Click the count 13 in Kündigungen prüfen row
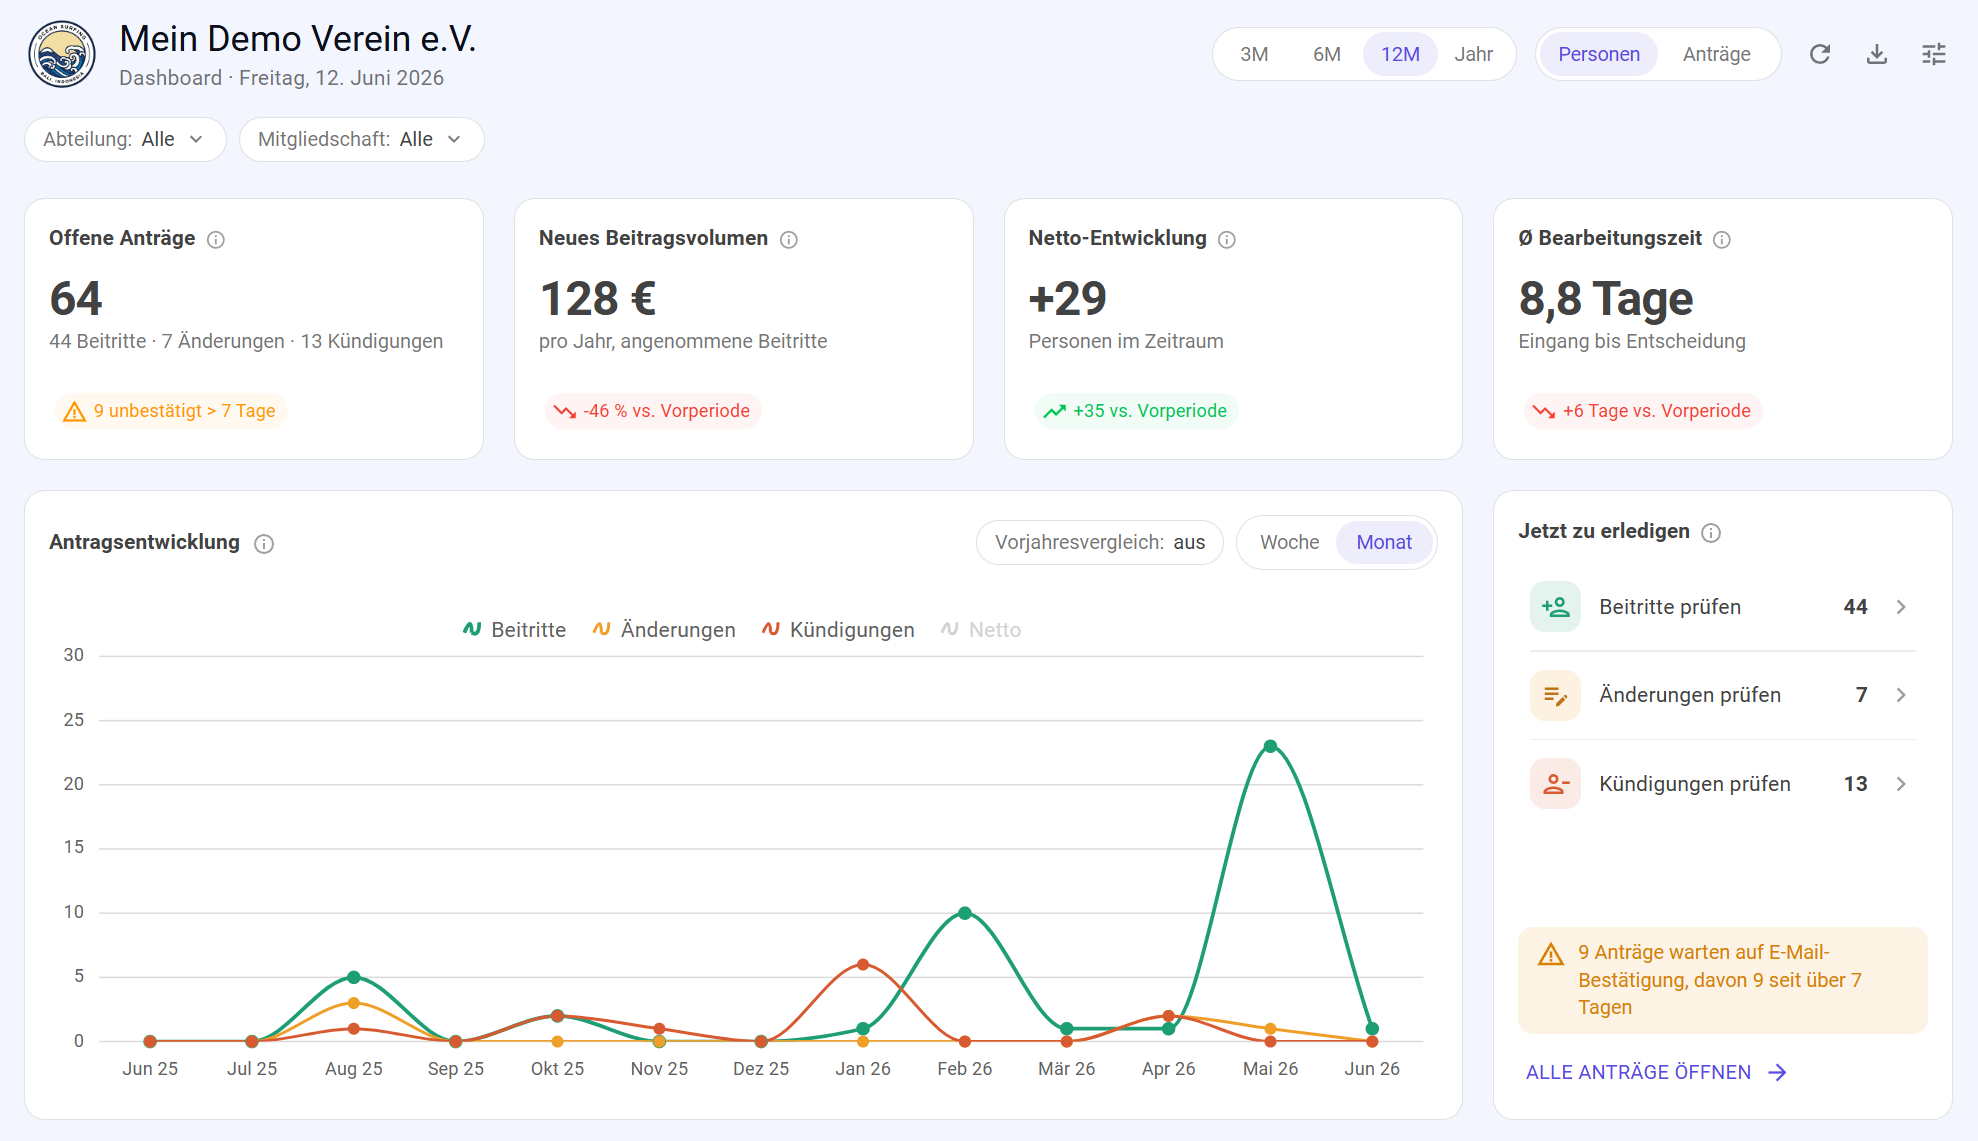This screenshot has height=1141, width=1978. click(1856, 784)
